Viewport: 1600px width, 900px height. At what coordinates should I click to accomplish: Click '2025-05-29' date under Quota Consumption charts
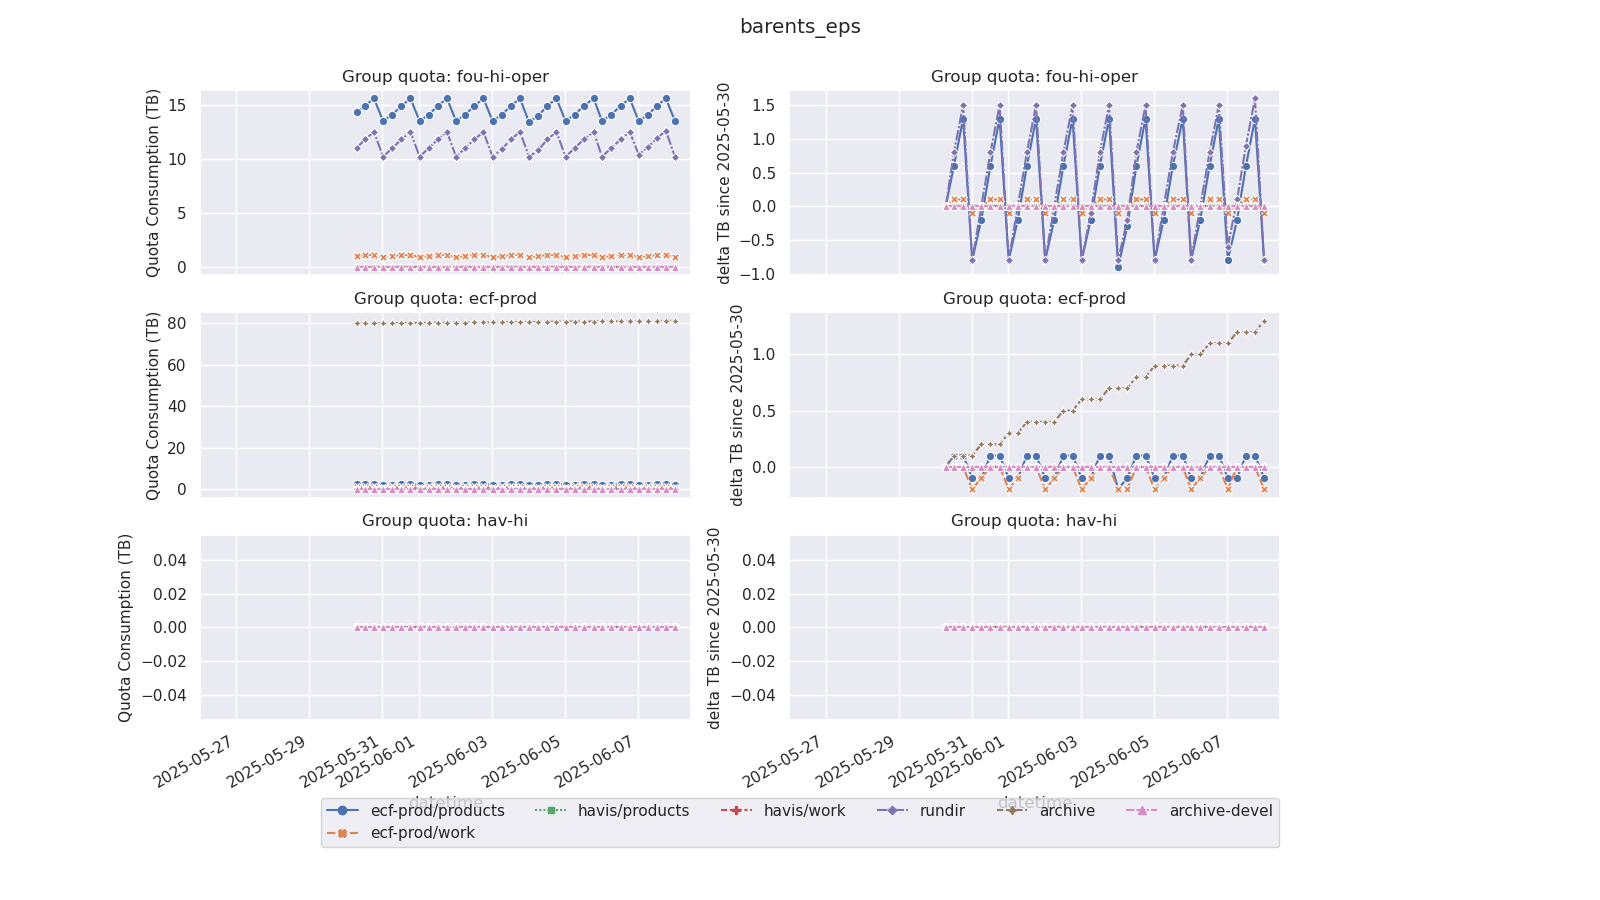coord(266,763)
